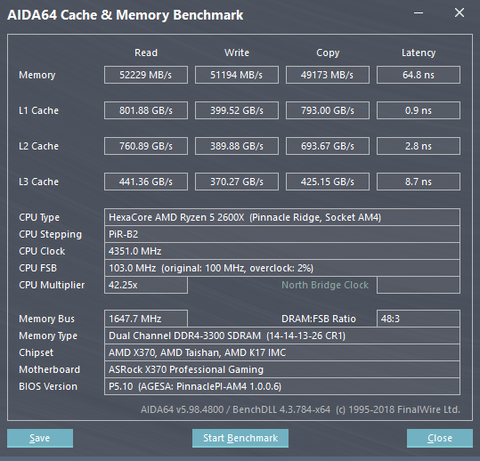
Task: Click the window title AIDA64 Cache & Memory Benchmark
Action: [x=125, y=15]
